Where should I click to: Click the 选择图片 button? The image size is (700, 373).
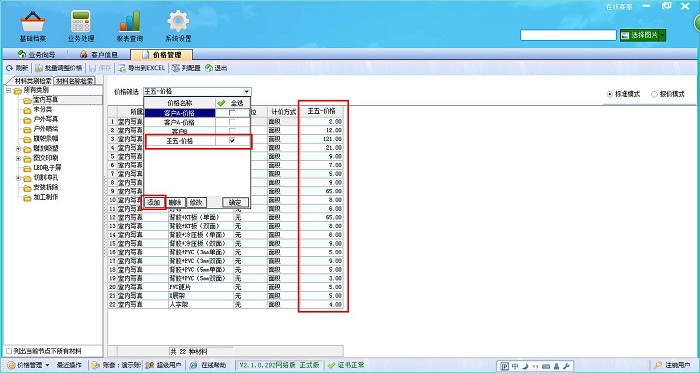coord(639,35)
